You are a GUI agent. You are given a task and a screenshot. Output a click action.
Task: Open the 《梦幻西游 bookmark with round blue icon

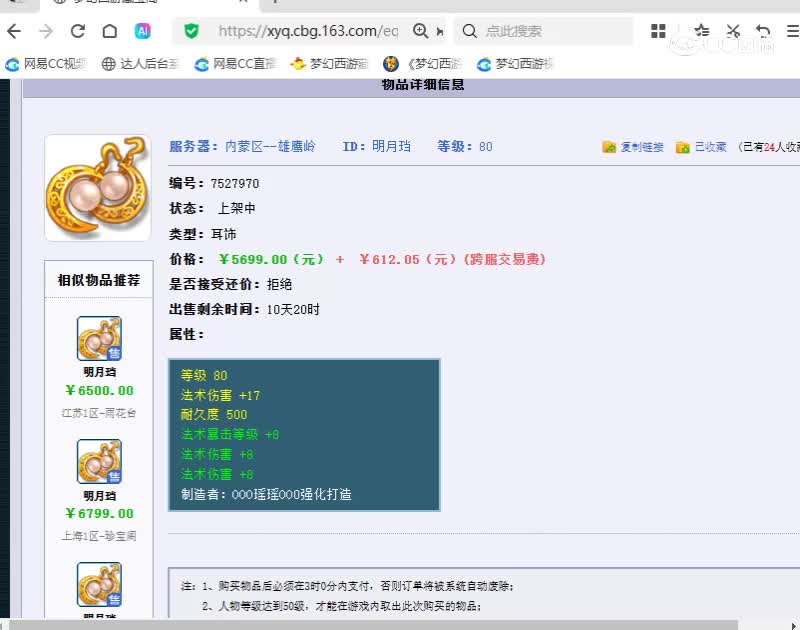click(x=422, y=64)
